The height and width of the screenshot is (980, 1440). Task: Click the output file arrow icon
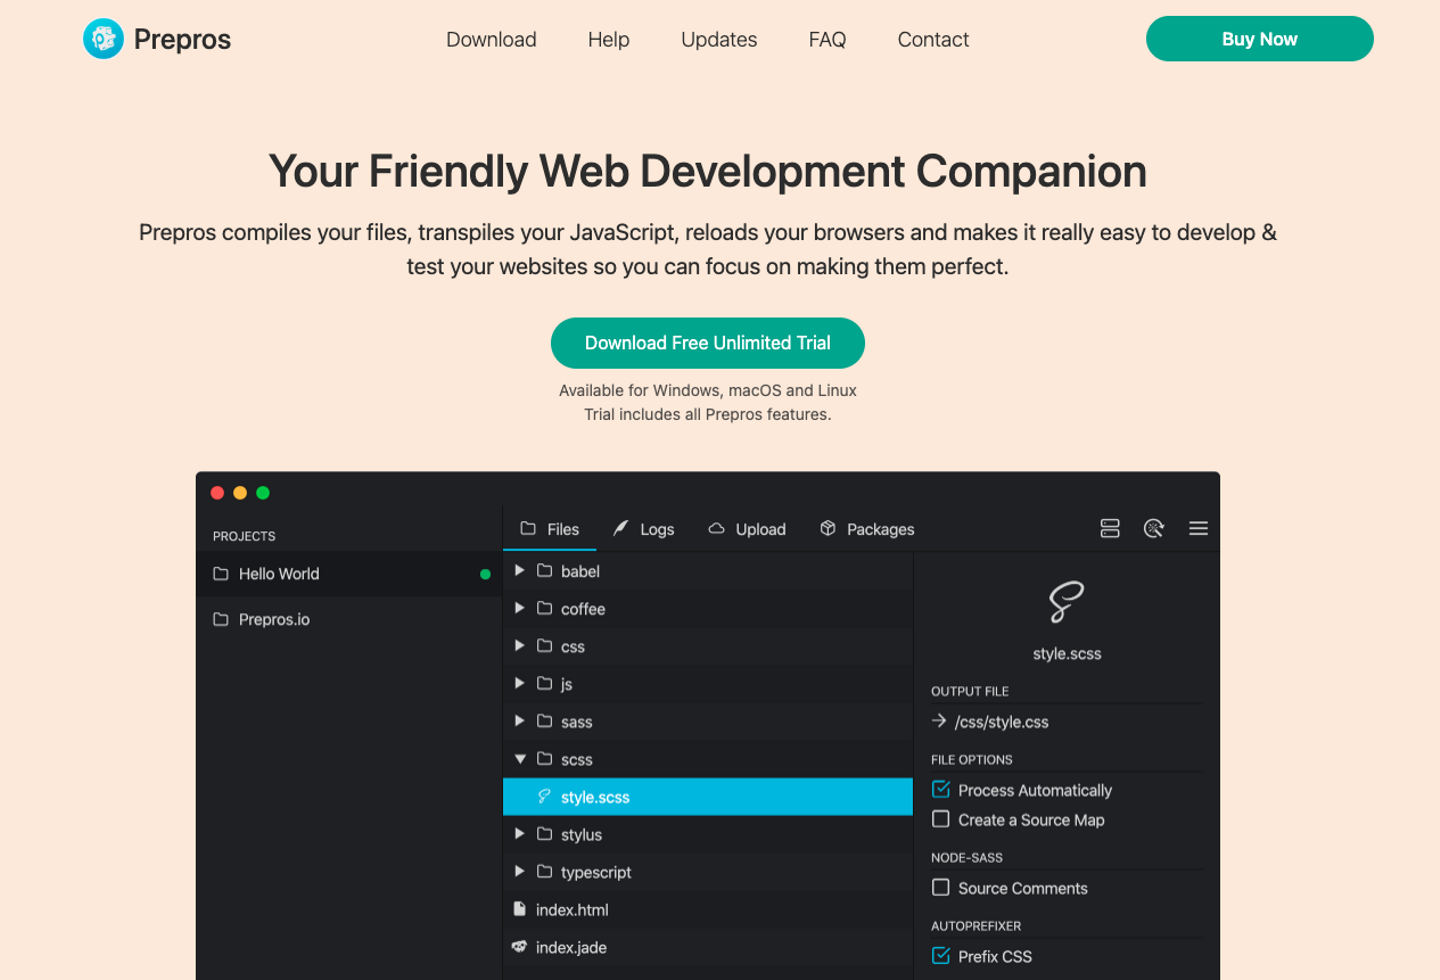pos(939,720)
